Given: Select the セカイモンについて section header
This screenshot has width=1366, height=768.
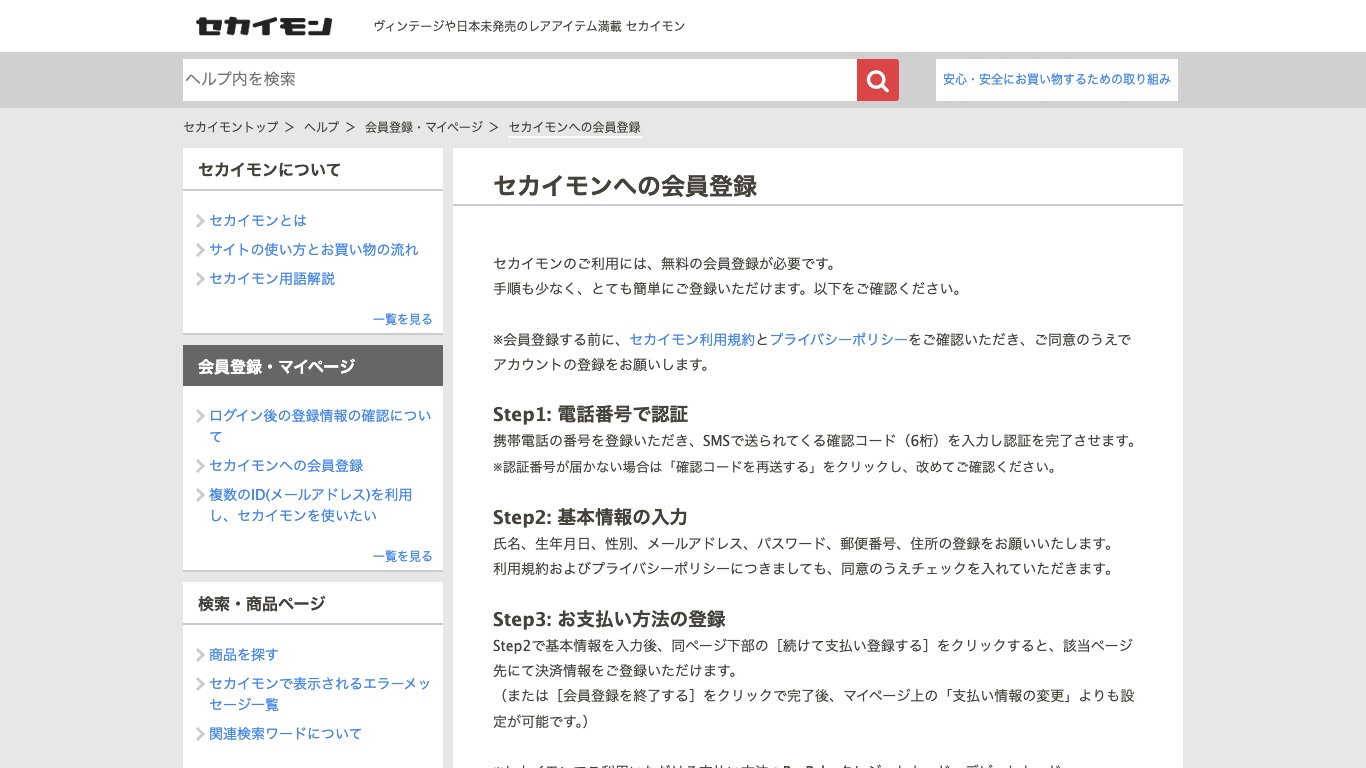Looking at the screenshot, I should 313,169.
